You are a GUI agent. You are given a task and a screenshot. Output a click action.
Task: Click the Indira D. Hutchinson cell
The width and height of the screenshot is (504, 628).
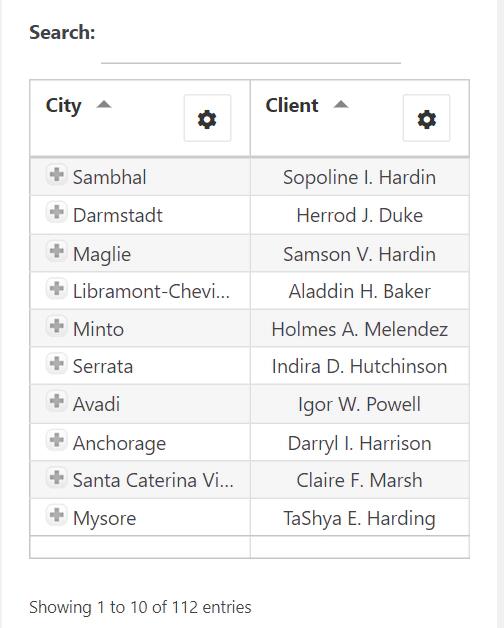[x=360, y=366]
